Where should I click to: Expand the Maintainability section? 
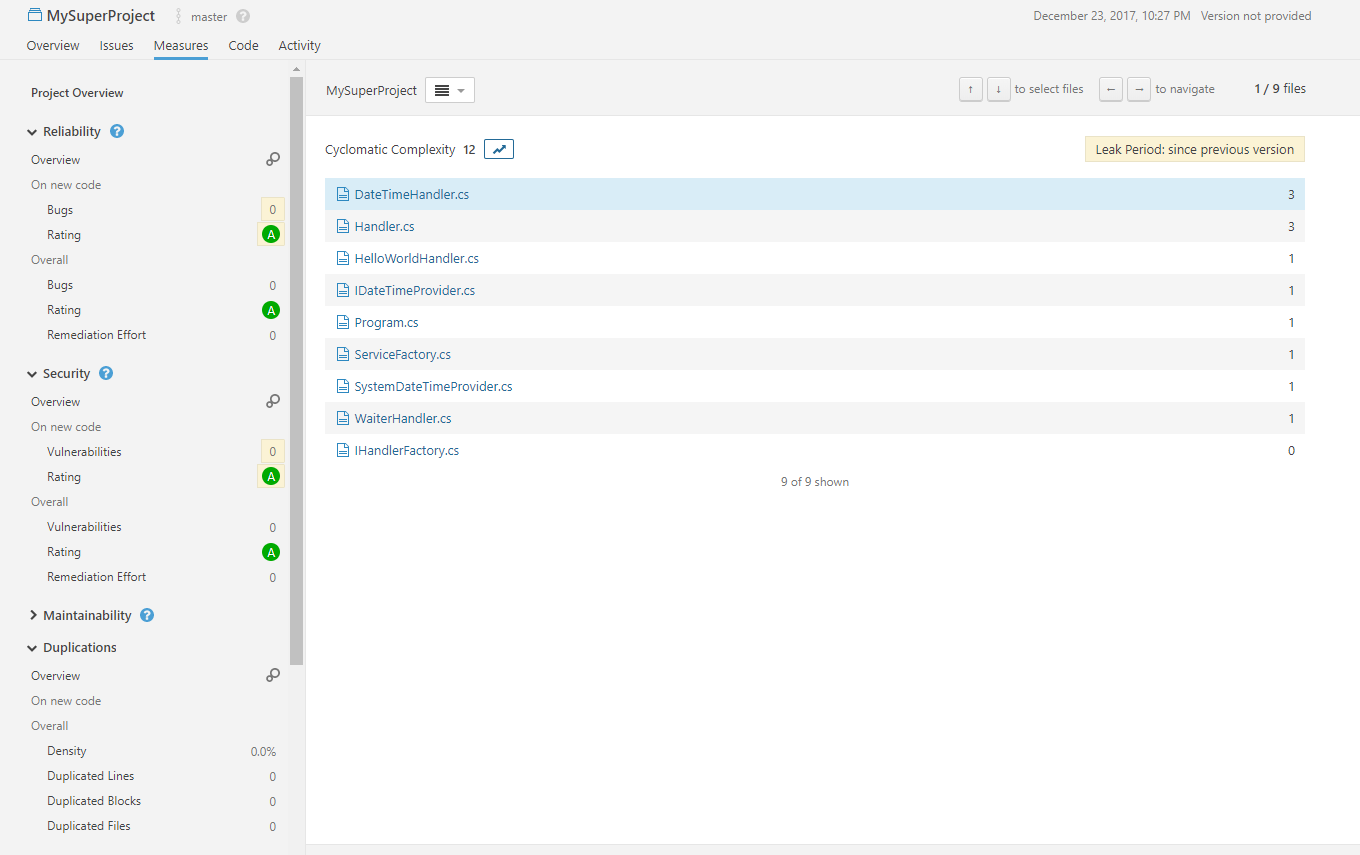coord(33,616)
